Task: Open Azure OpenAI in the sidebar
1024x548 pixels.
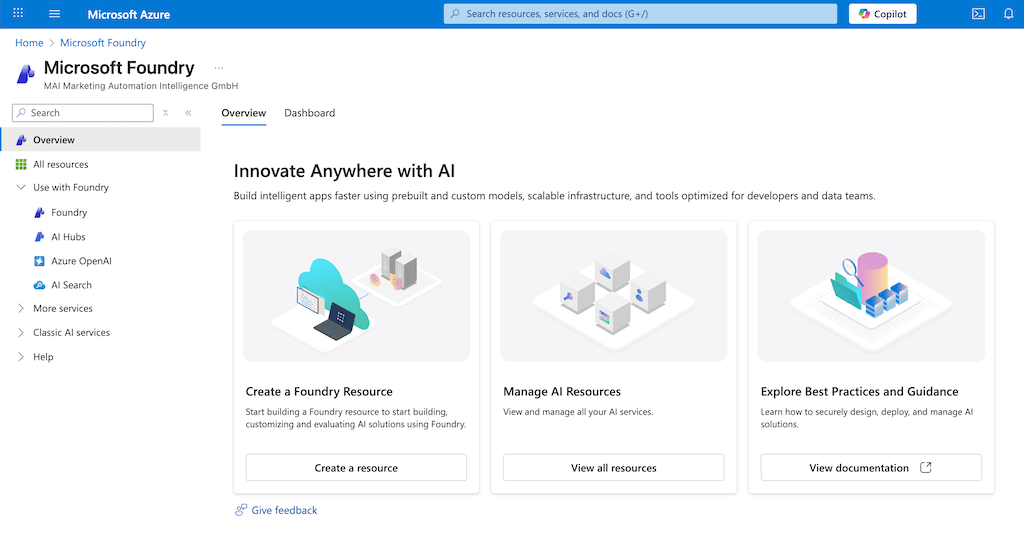Action: tap(81, 261)
